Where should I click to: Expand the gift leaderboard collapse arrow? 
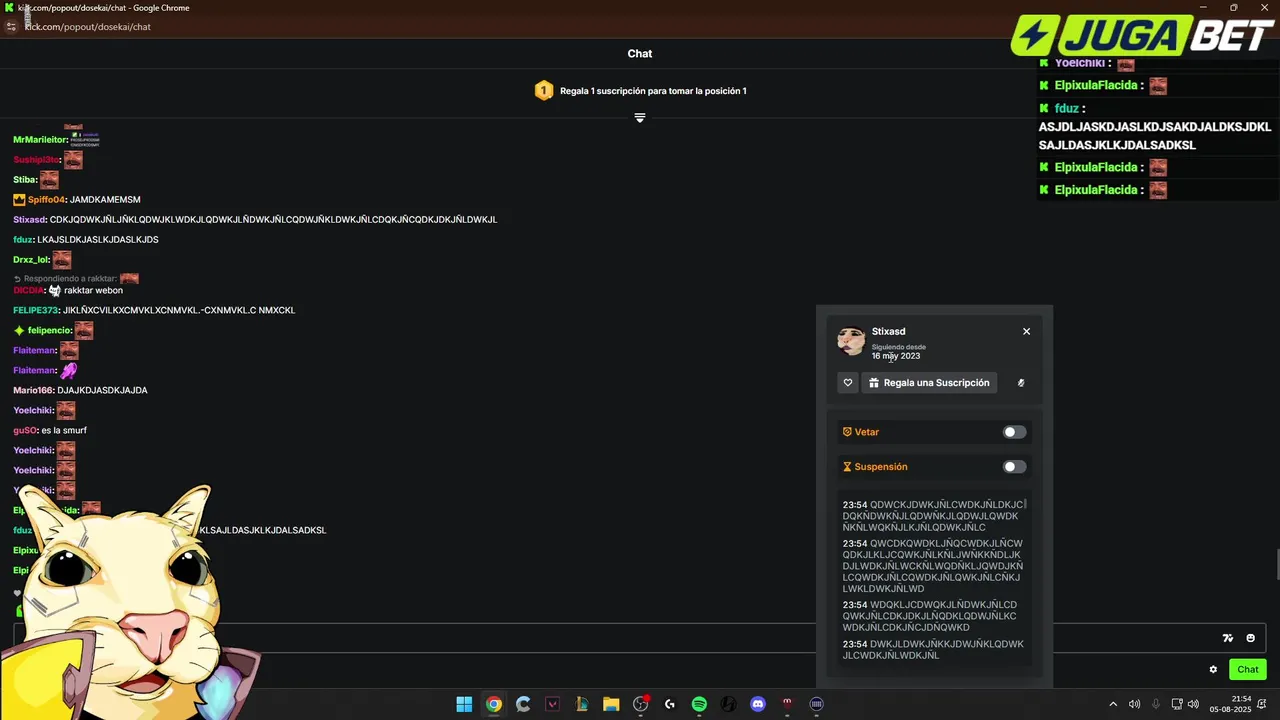click(640, 118)
